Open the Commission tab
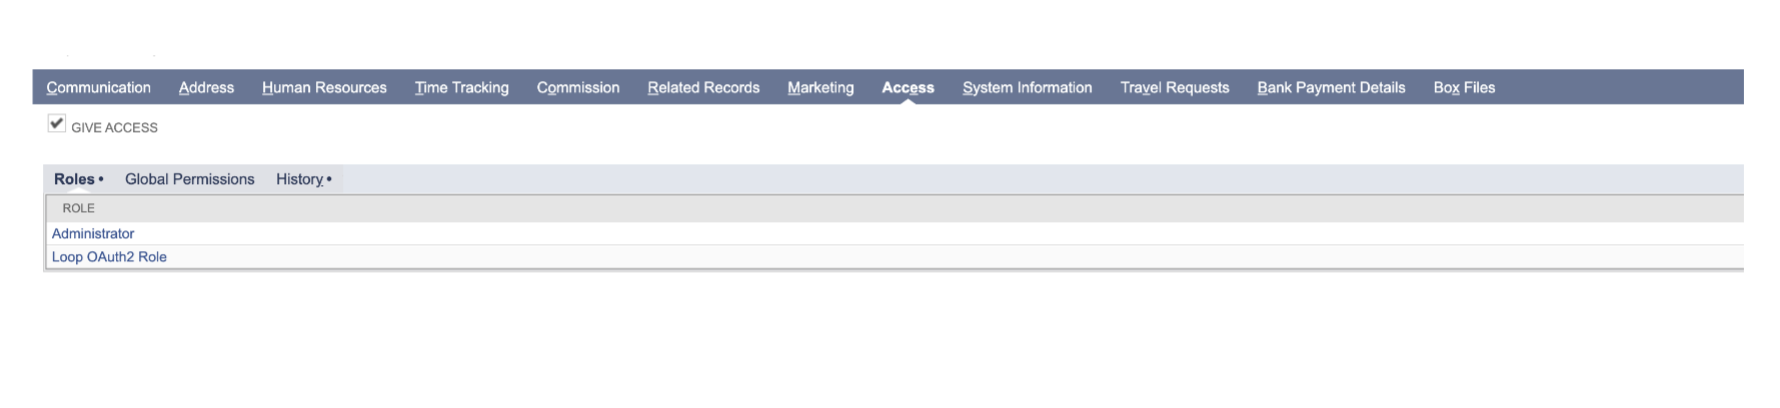Image resolution: width=1780 pixels, height=408 pixels. [x=578, y=88]
